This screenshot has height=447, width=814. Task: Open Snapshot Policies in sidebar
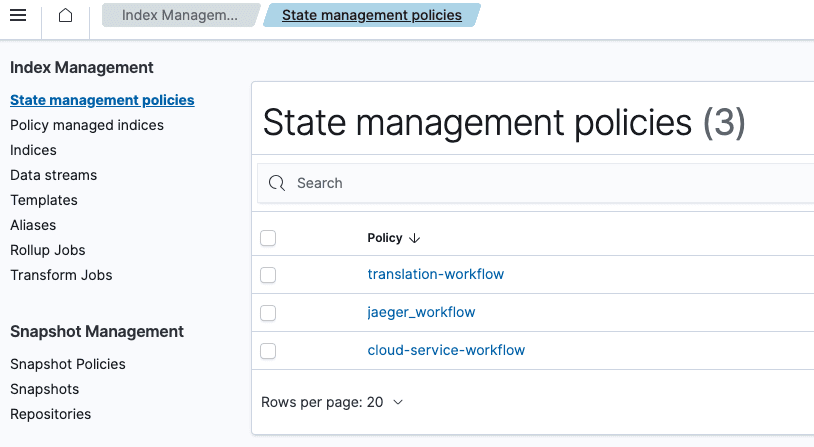point(68,364)
